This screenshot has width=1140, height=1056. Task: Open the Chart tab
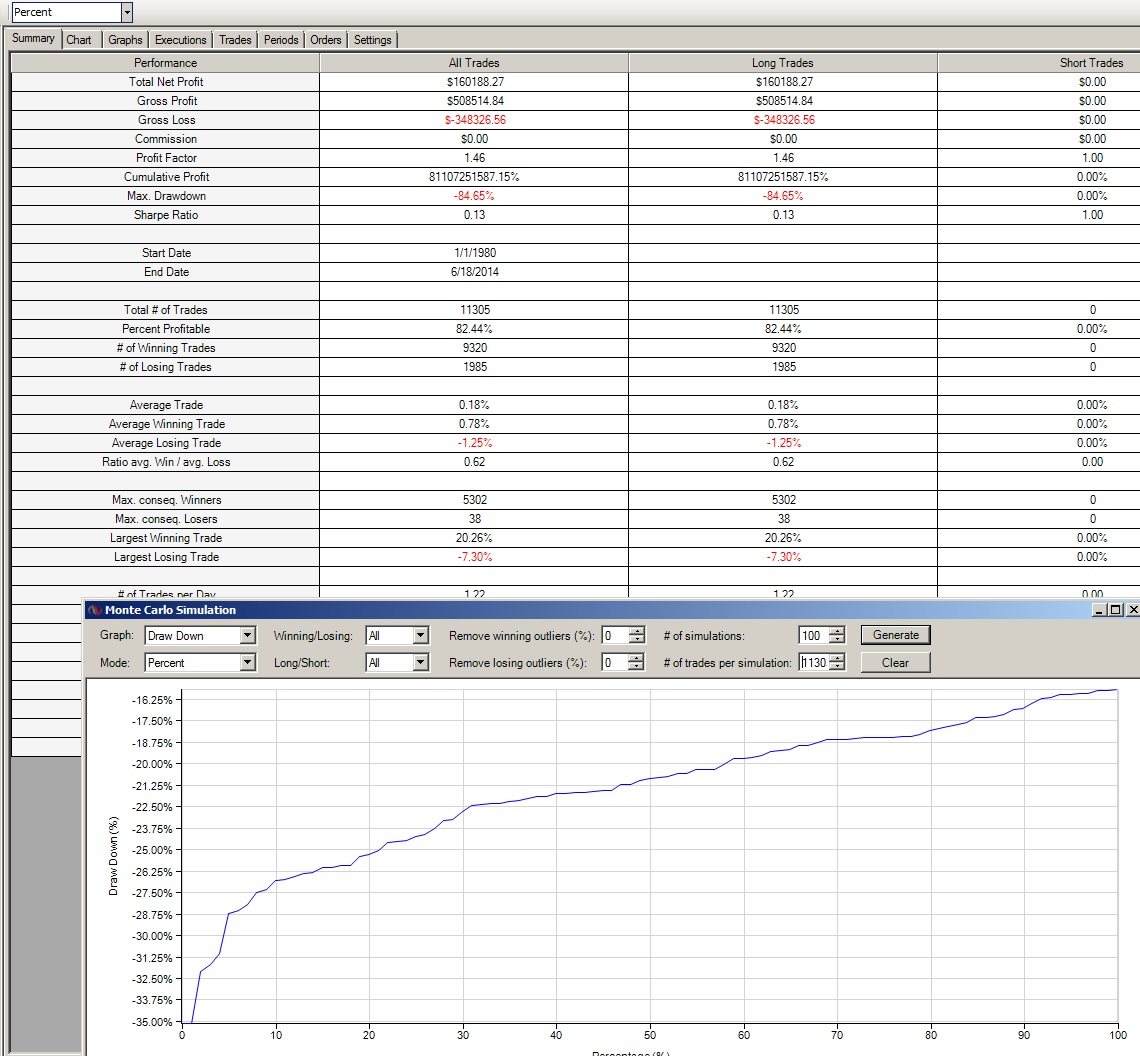click(79, 40)
